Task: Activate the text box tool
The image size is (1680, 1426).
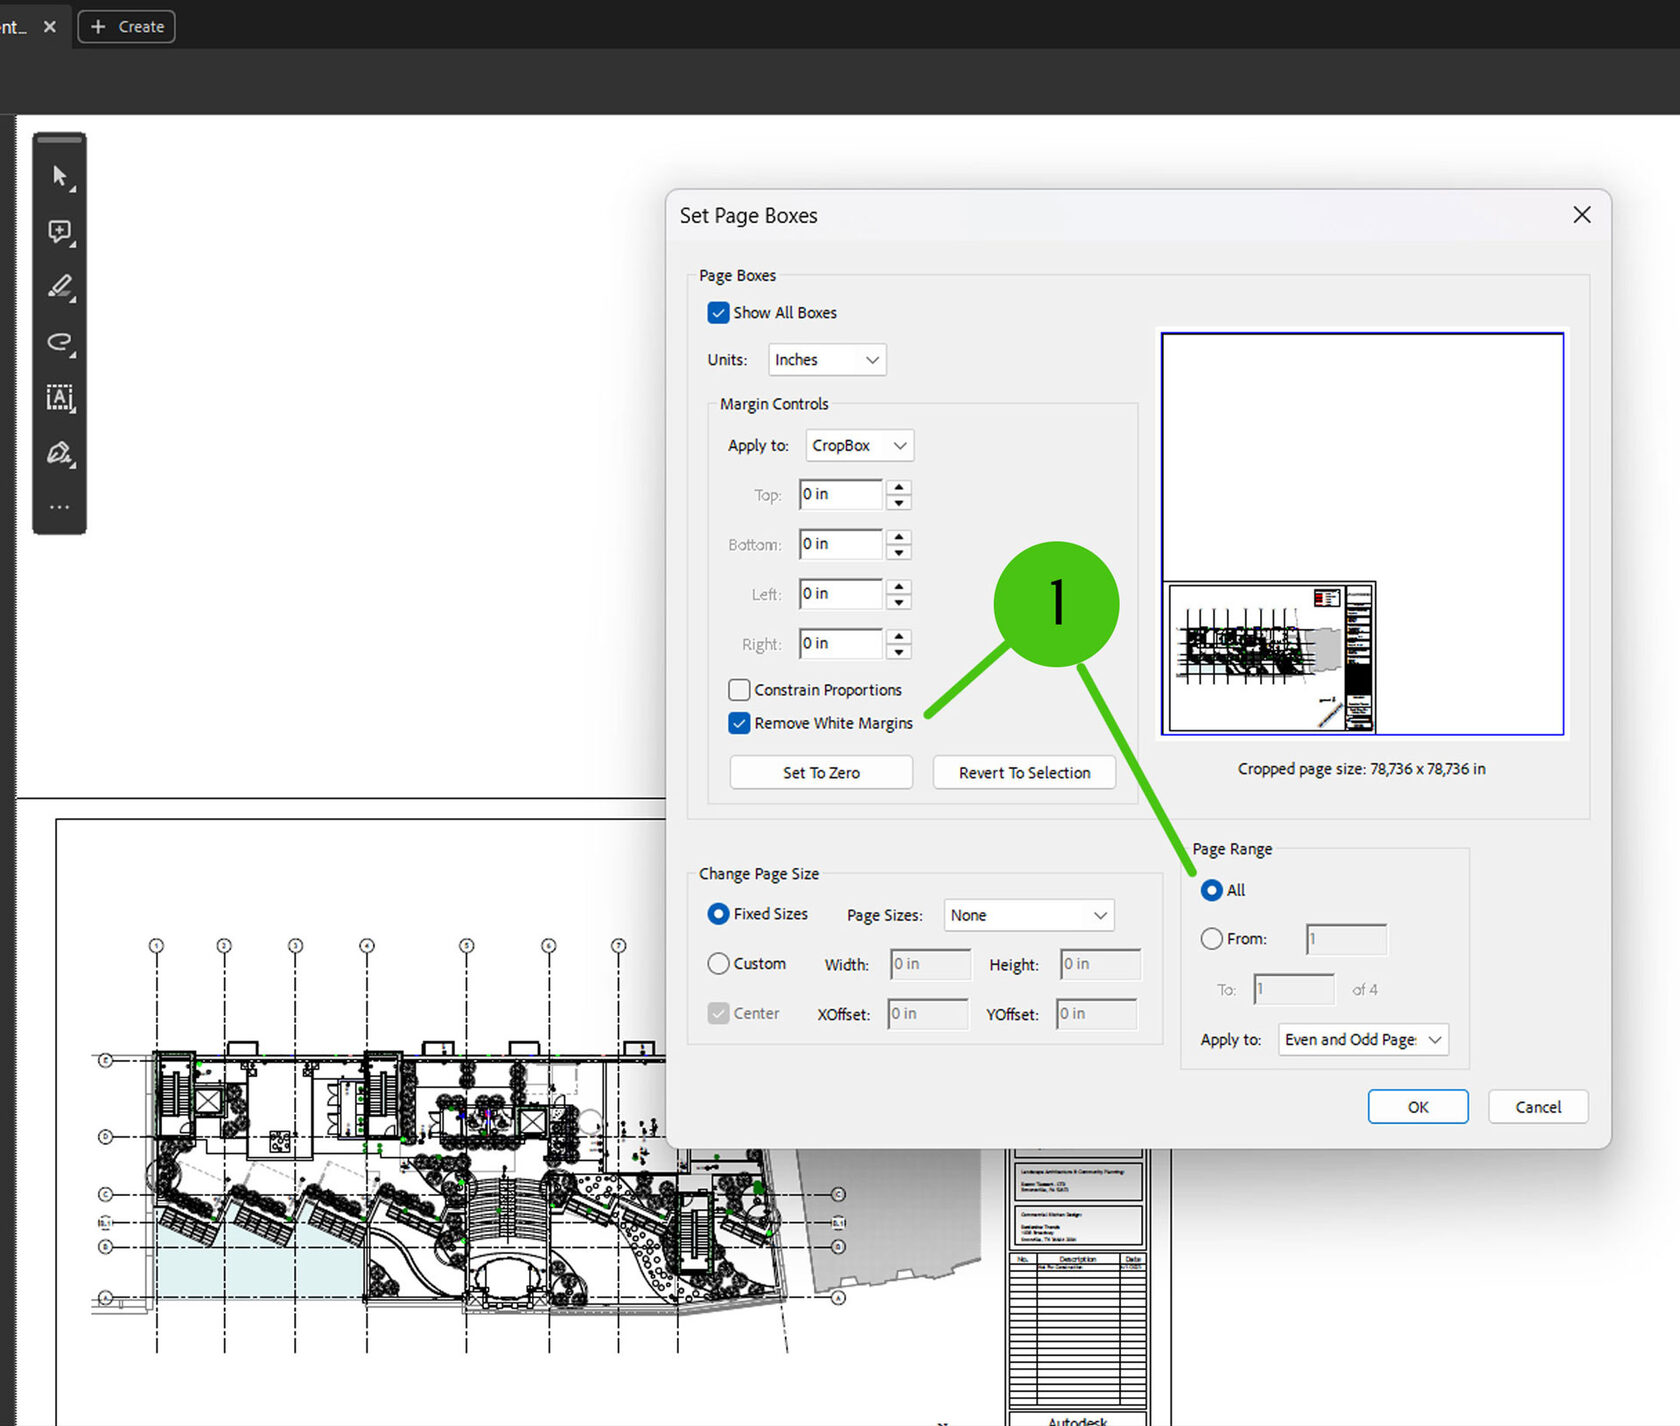Action: [60, 398]
